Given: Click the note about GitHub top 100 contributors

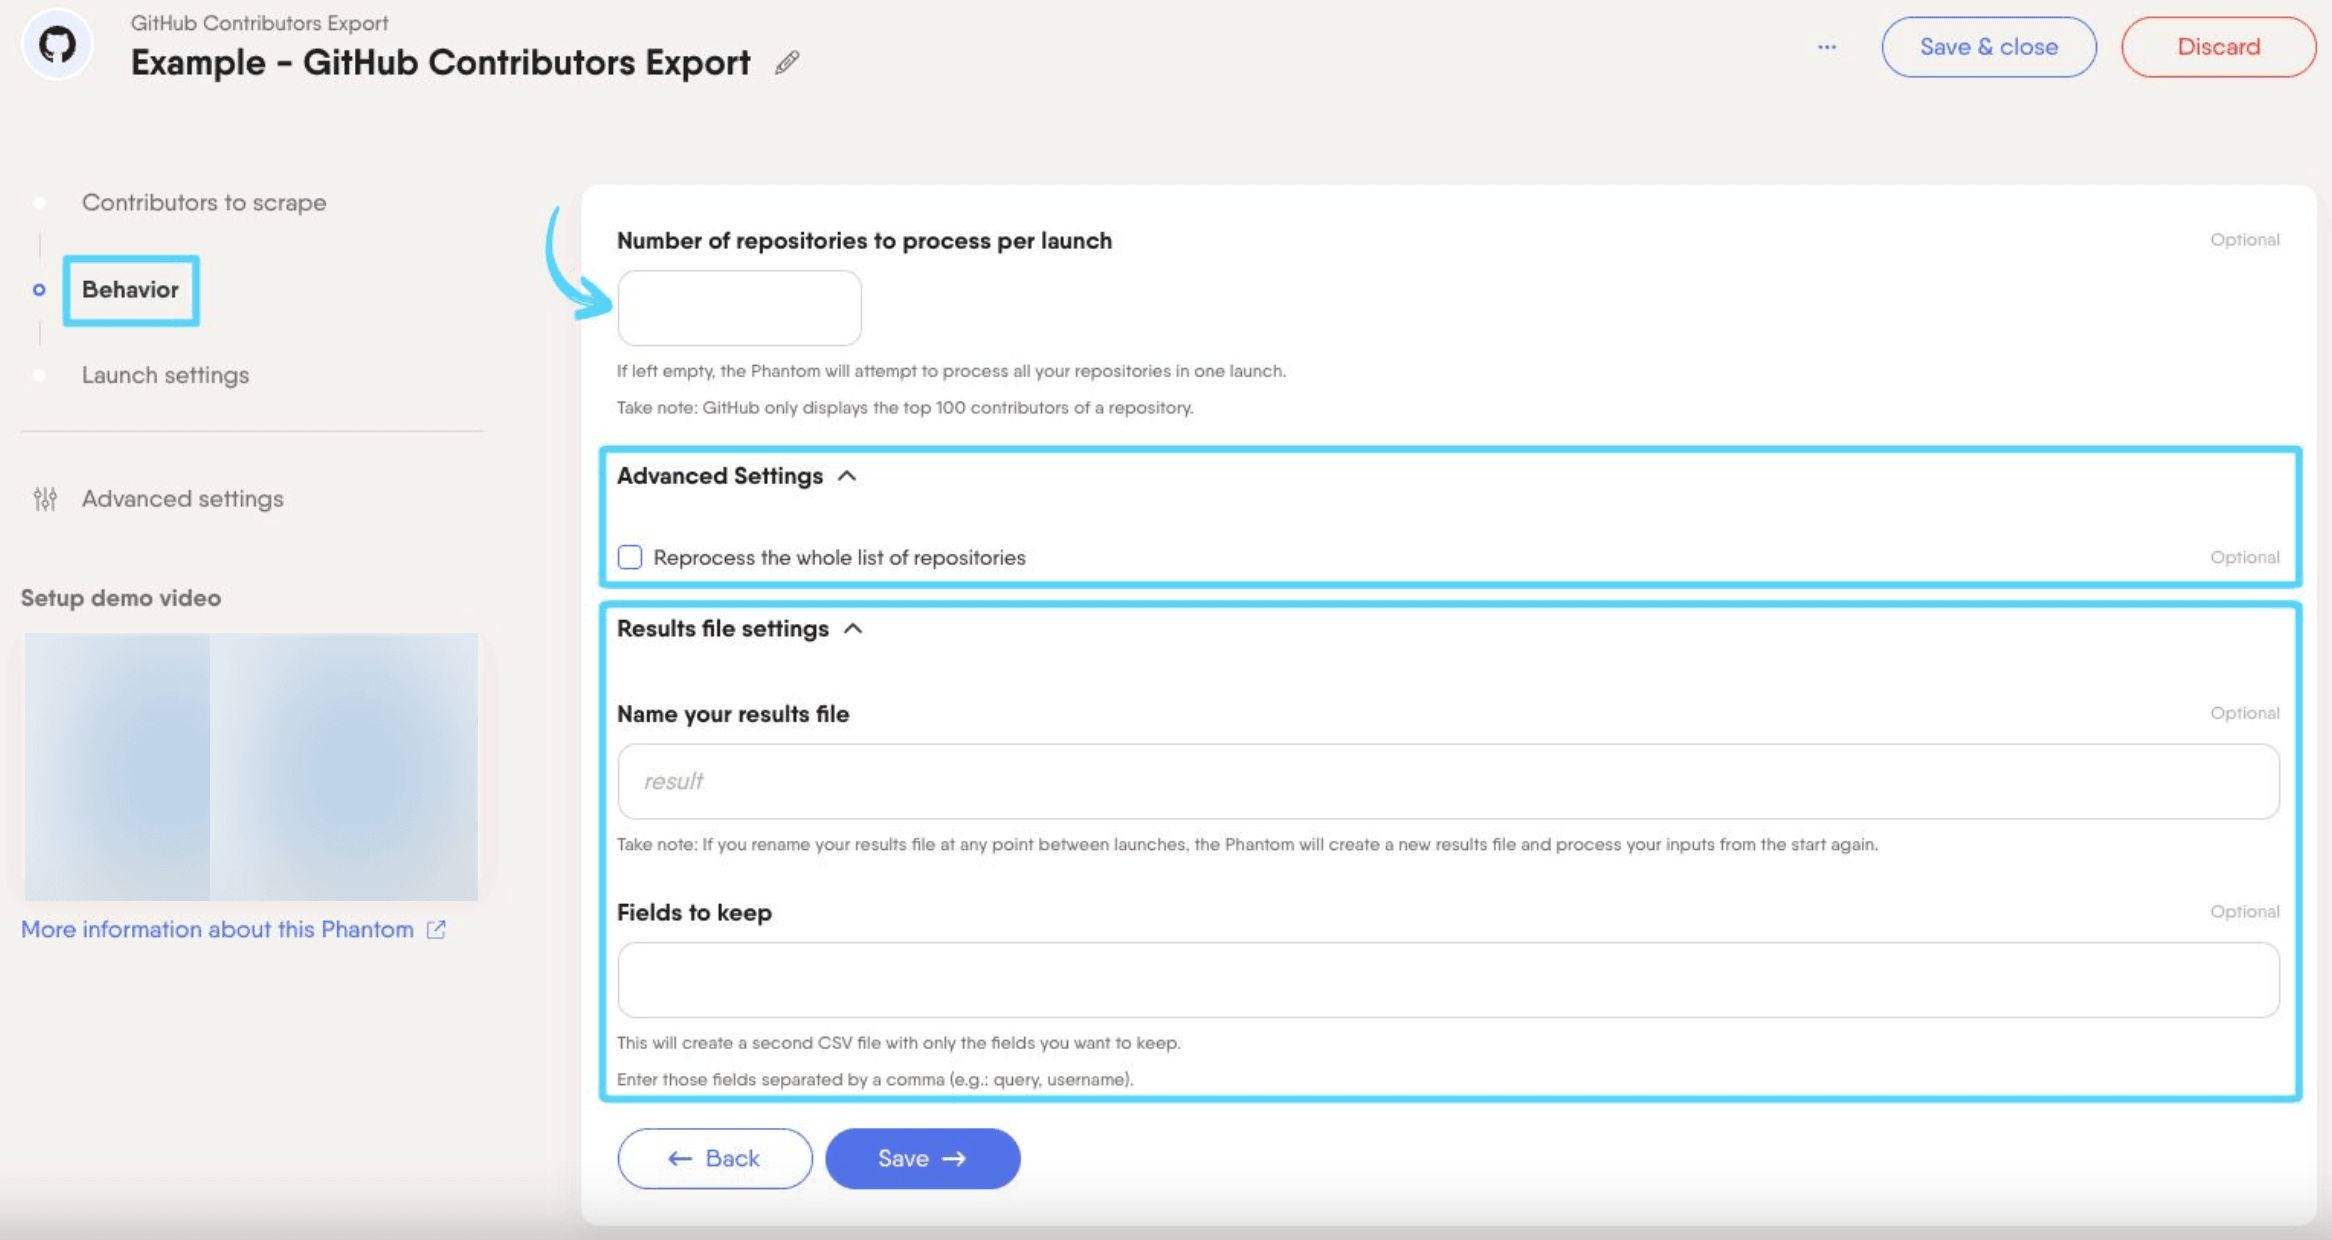Looking at the screenshot, I should (905, 408).
